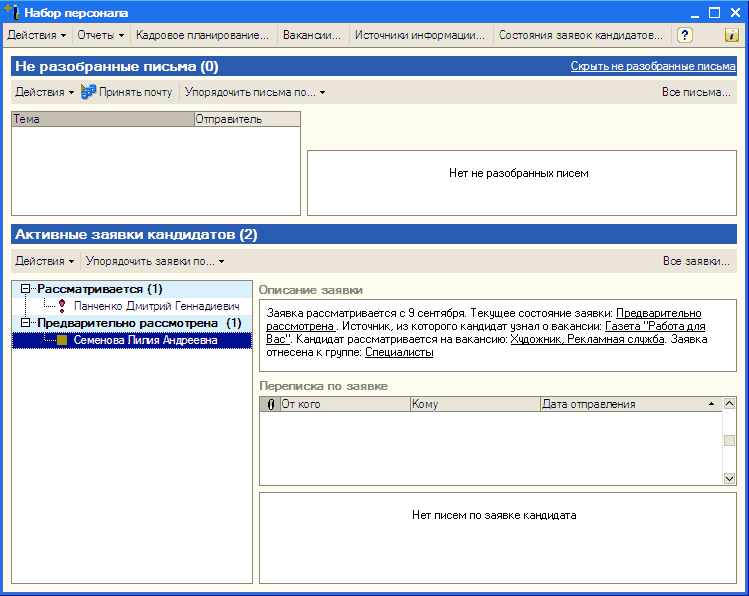Click the yellow info icon at toolbar end

coord(731,35)
